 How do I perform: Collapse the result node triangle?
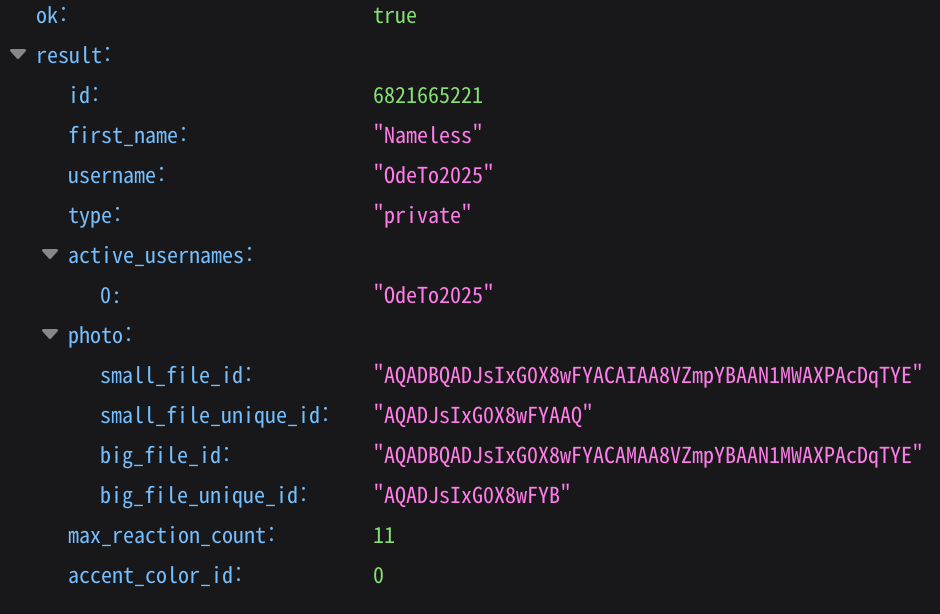pos(18,55)
